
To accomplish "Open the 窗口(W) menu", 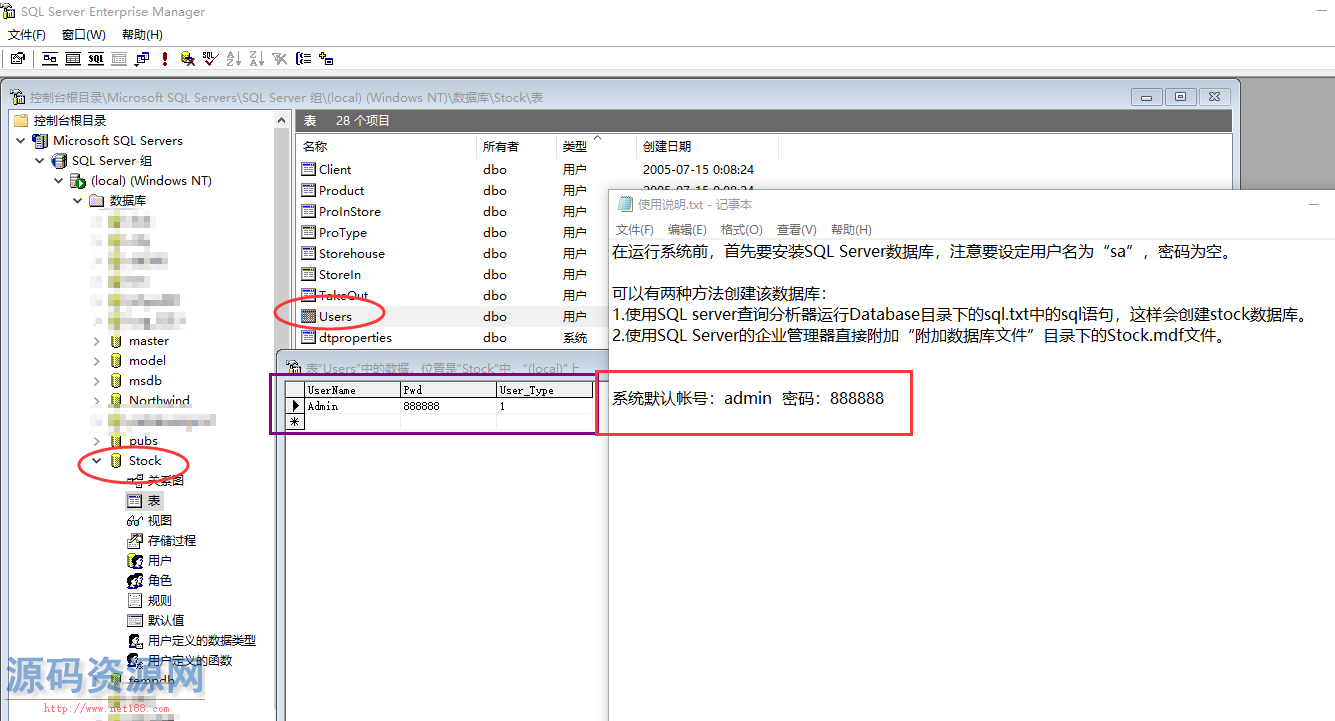I will click(x=83, y=35).
